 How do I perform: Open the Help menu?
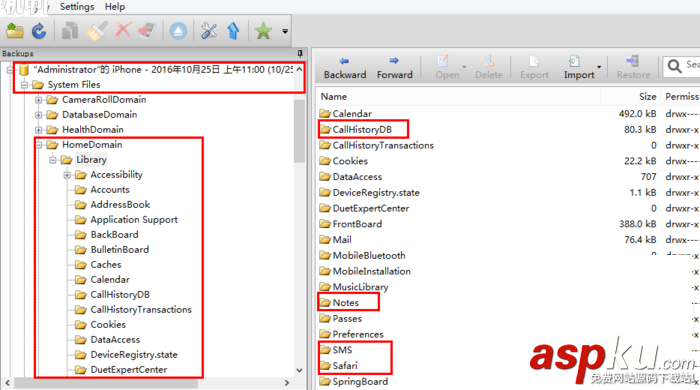pos(115,7)
